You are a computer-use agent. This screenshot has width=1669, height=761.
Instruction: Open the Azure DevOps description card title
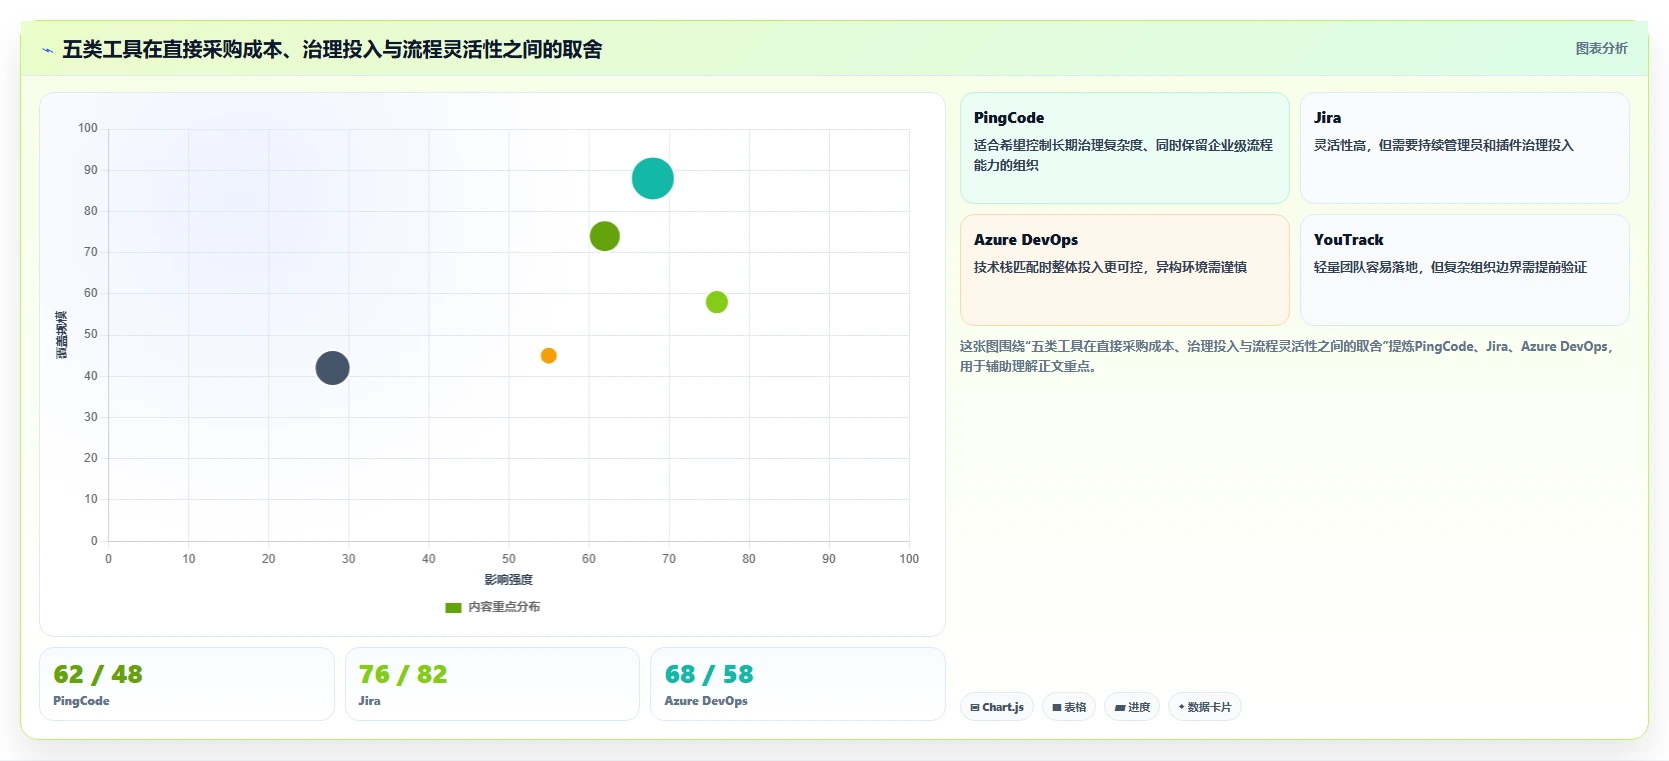coord(1026,240)
